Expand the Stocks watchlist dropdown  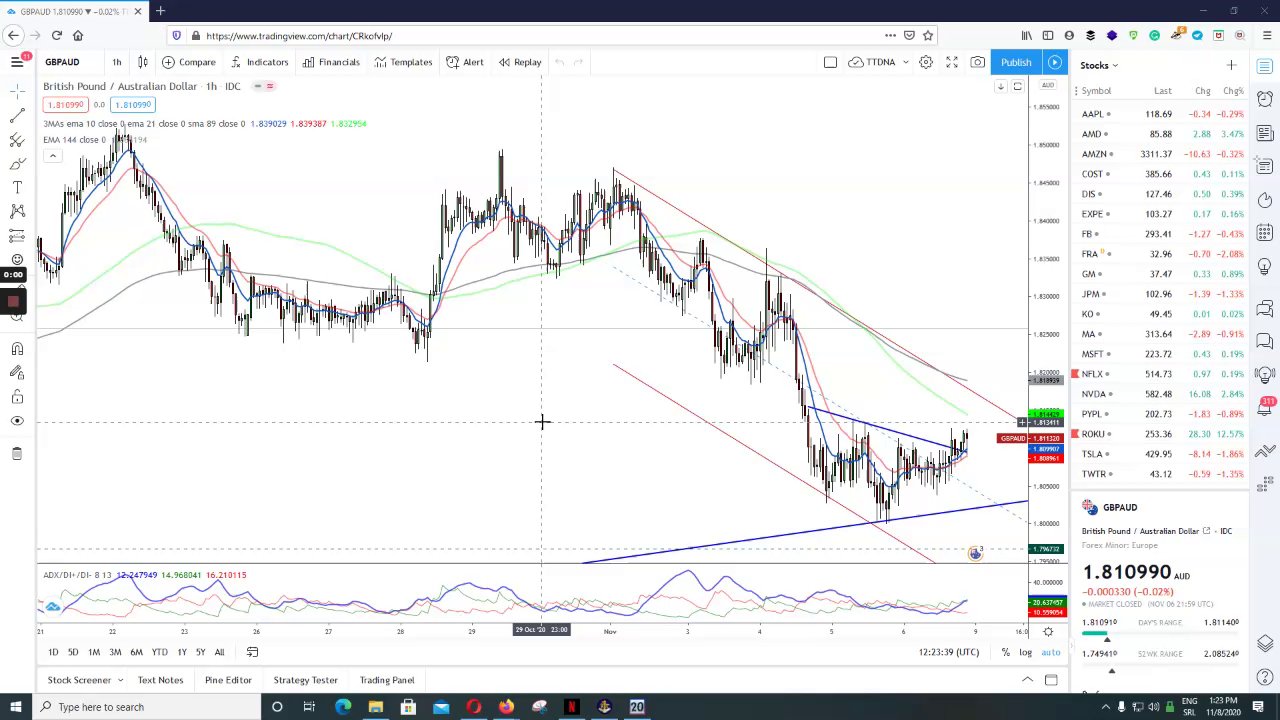[x=1115, y=65]
